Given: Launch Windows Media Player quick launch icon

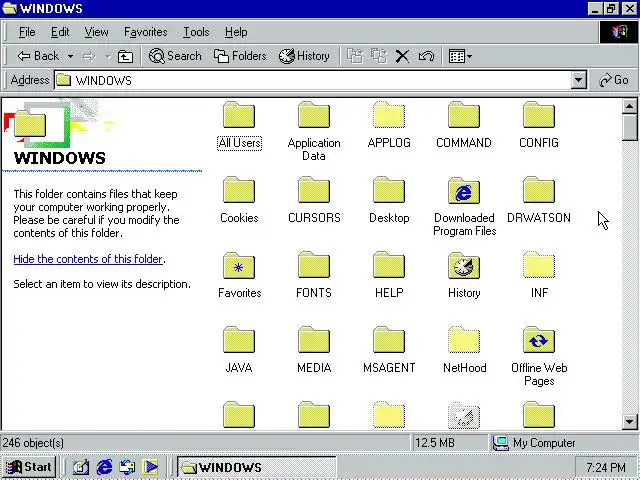Looking at the screenshot, I should tap(150, 467).
